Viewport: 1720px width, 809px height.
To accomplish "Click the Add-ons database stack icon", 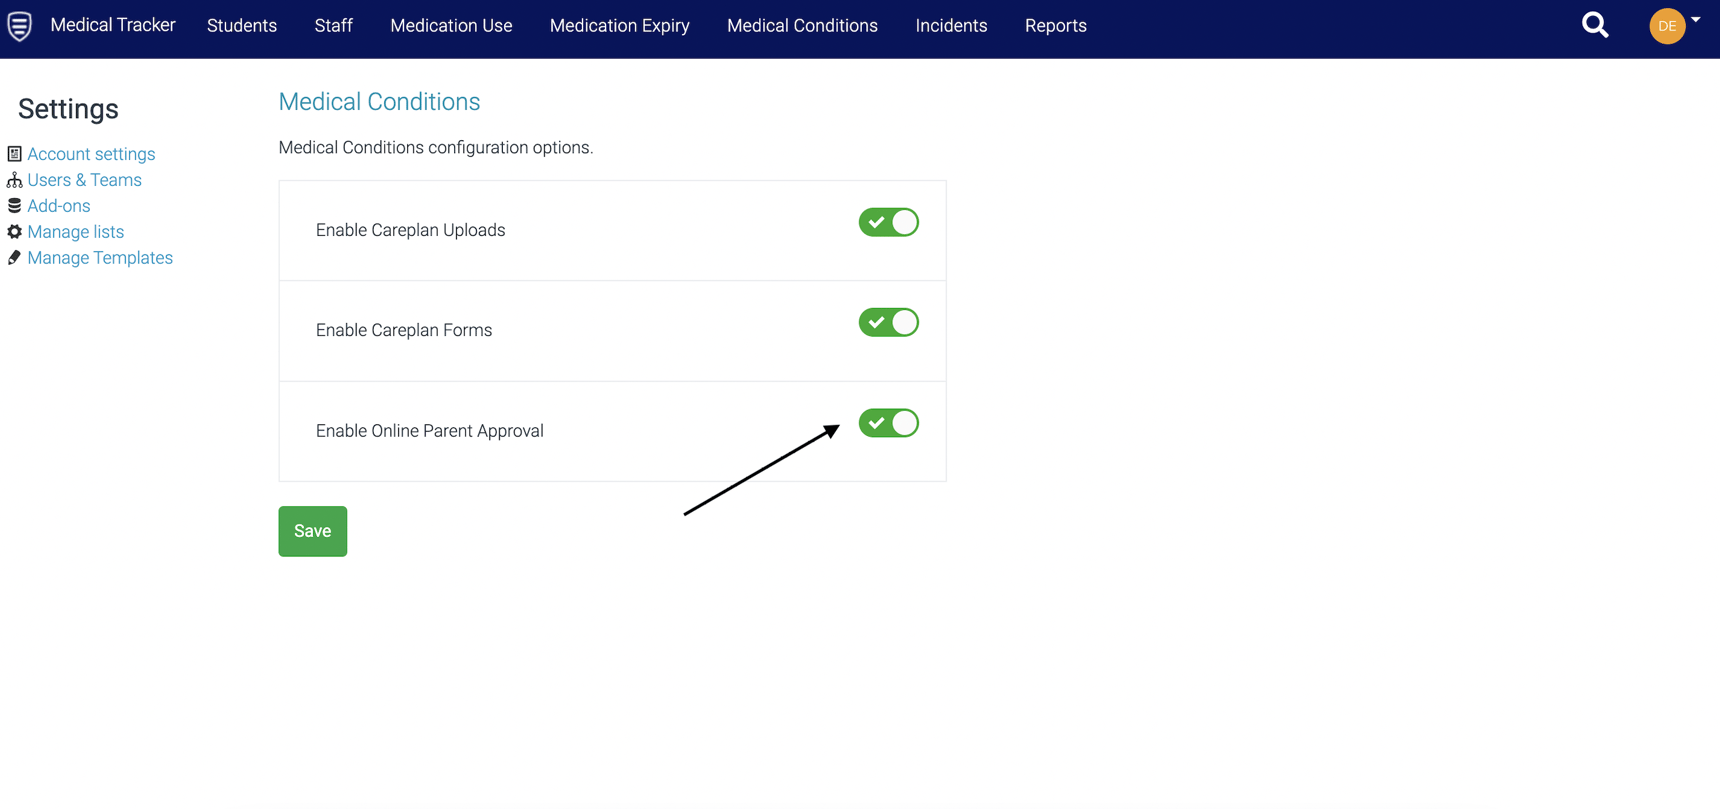I will 14,206.
